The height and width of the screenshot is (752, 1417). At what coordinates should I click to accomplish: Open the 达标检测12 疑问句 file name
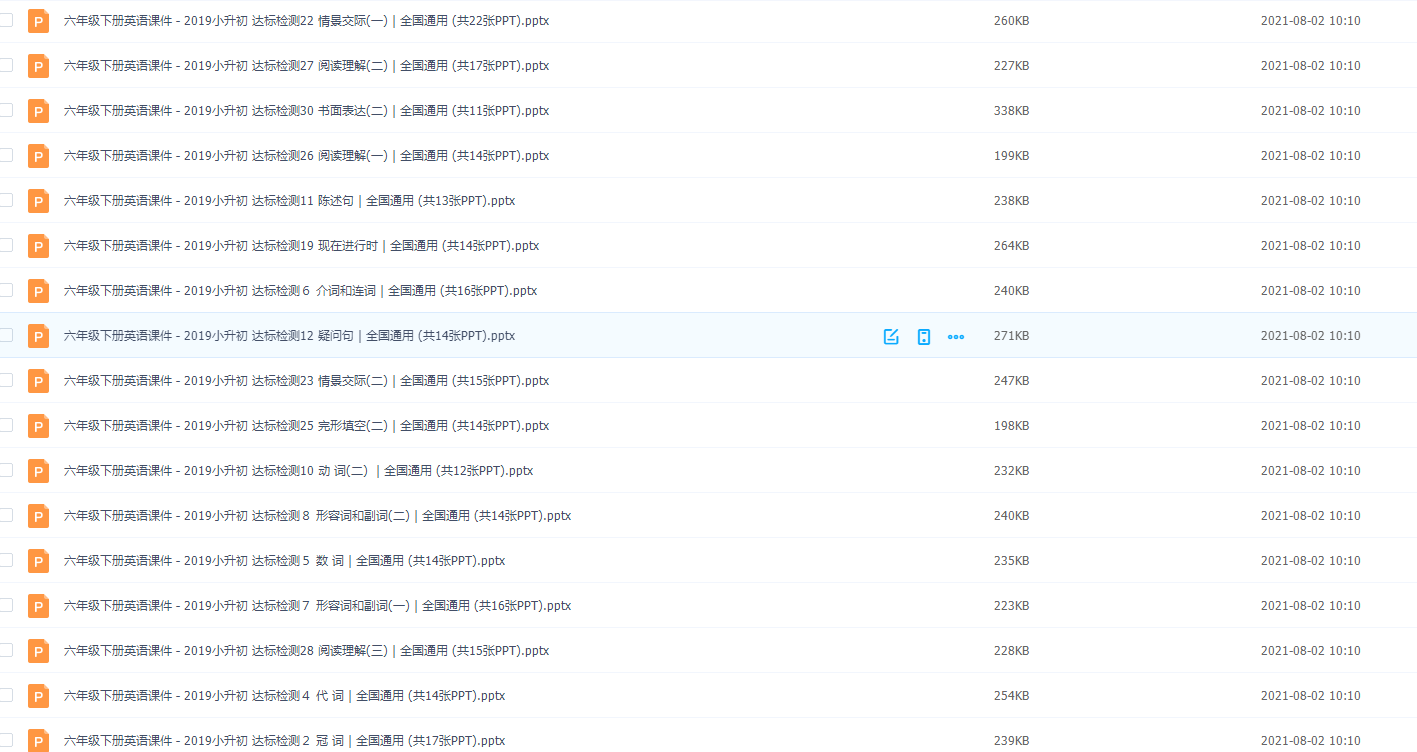(289, 336)
